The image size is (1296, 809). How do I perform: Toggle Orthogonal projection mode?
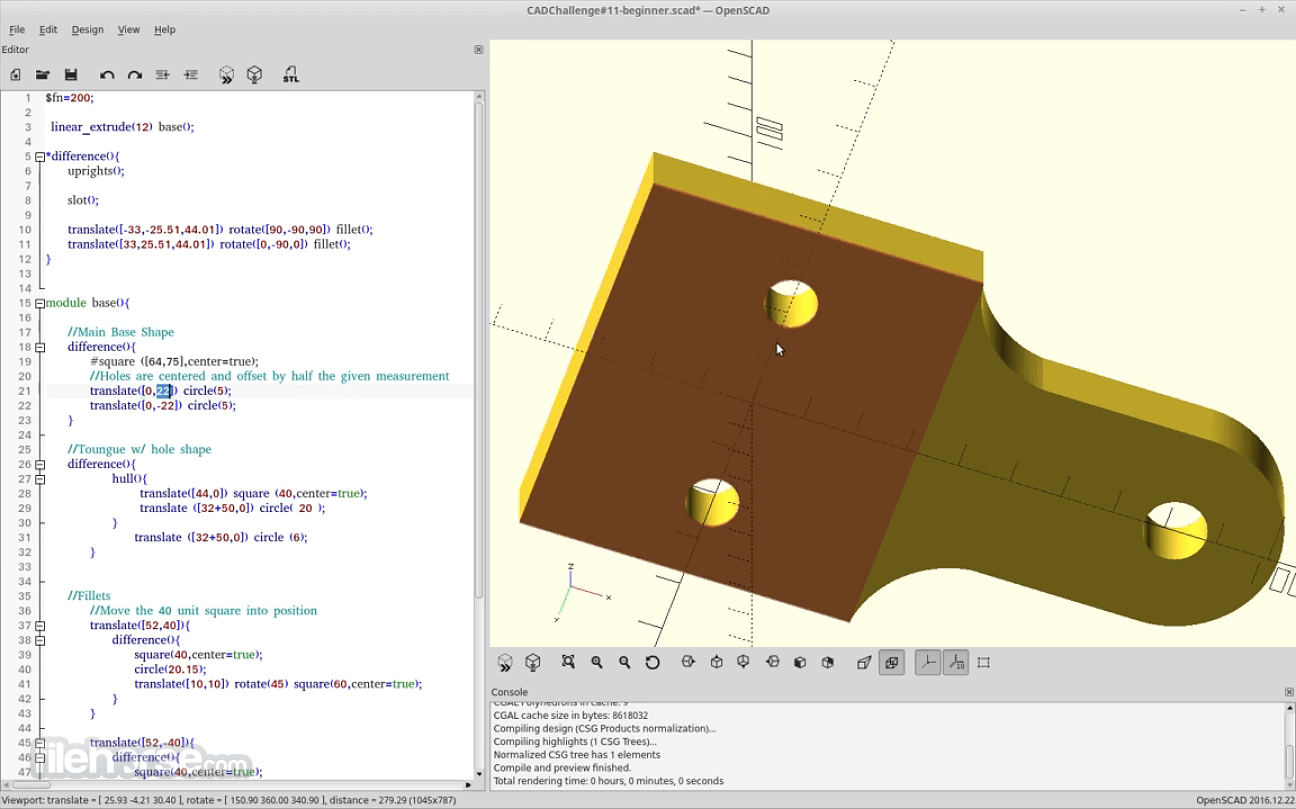[892, 662]
